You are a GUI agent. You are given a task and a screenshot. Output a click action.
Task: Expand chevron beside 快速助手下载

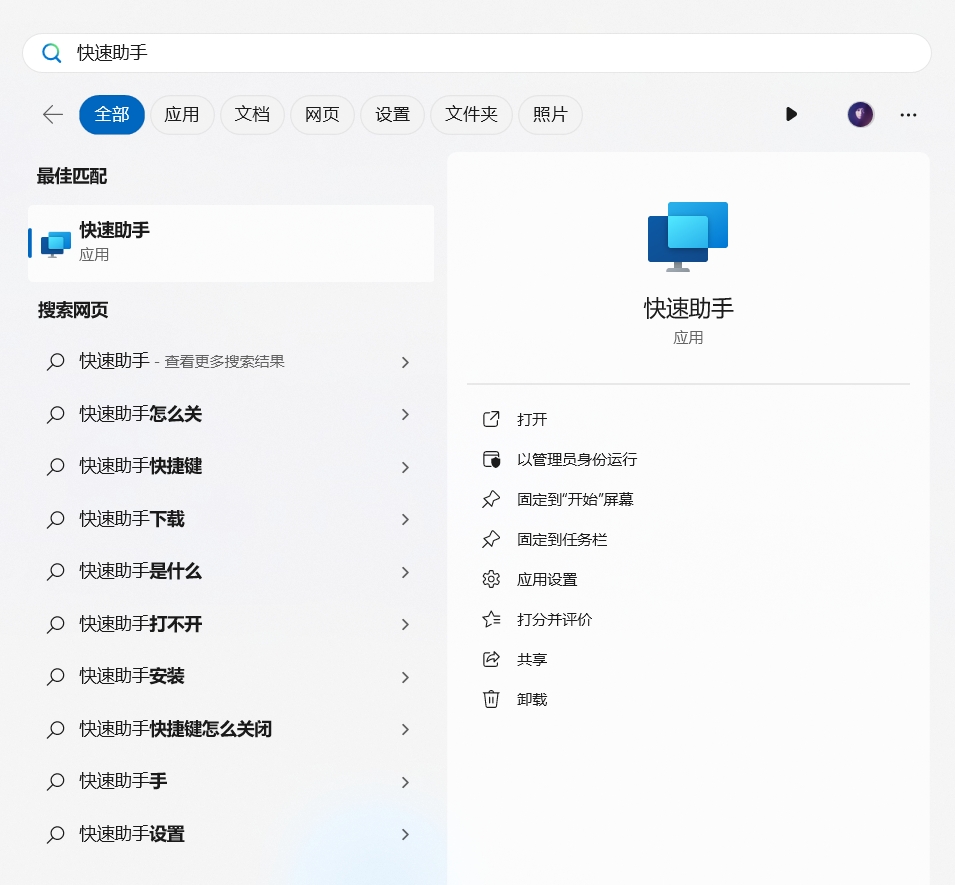click(406, 520)
